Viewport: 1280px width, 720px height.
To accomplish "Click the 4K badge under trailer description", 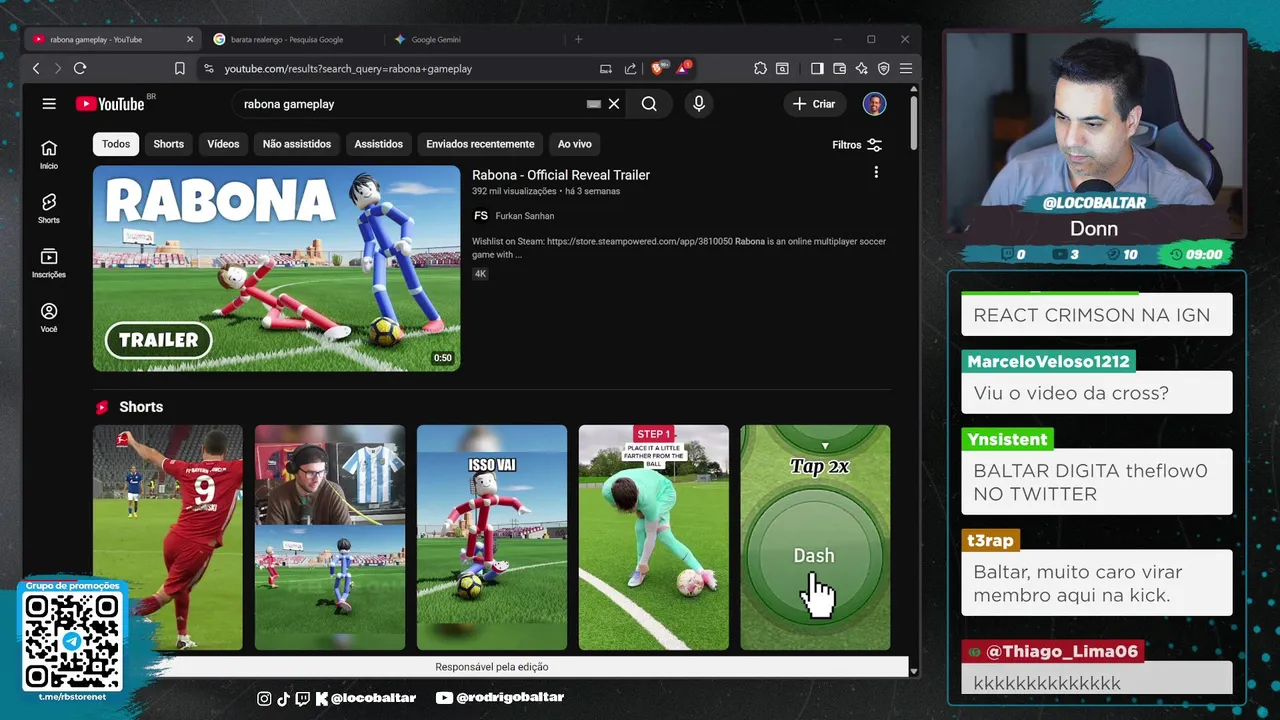I will tap(480, 274).
